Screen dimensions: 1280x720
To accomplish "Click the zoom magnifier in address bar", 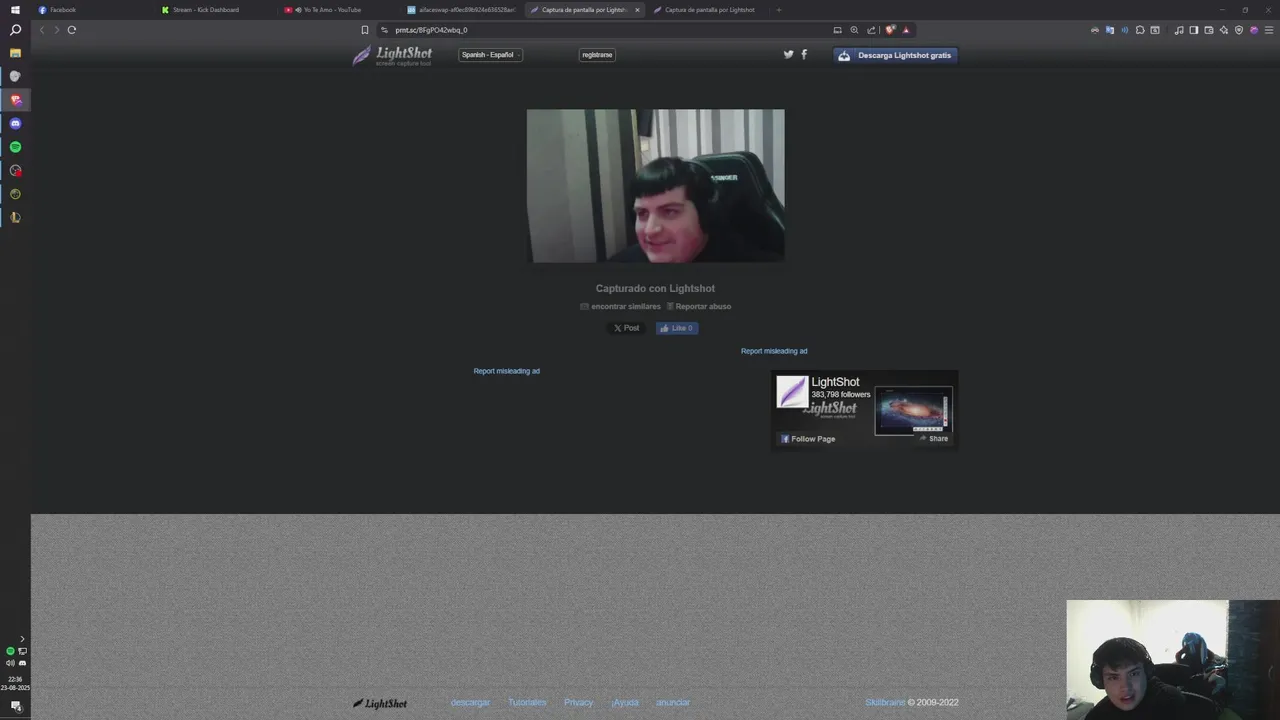I will pos(854,30).
